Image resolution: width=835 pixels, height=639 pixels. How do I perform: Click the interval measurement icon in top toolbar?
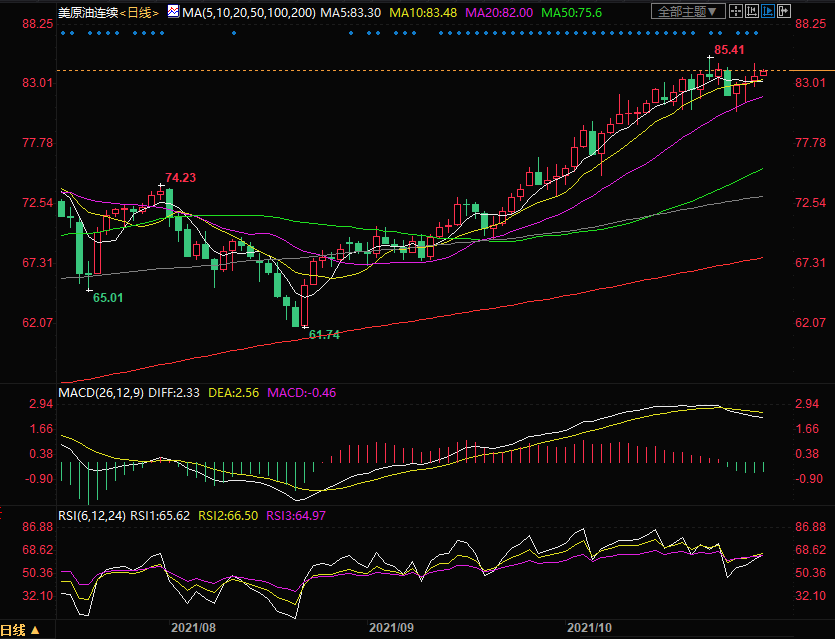(754, 12)
